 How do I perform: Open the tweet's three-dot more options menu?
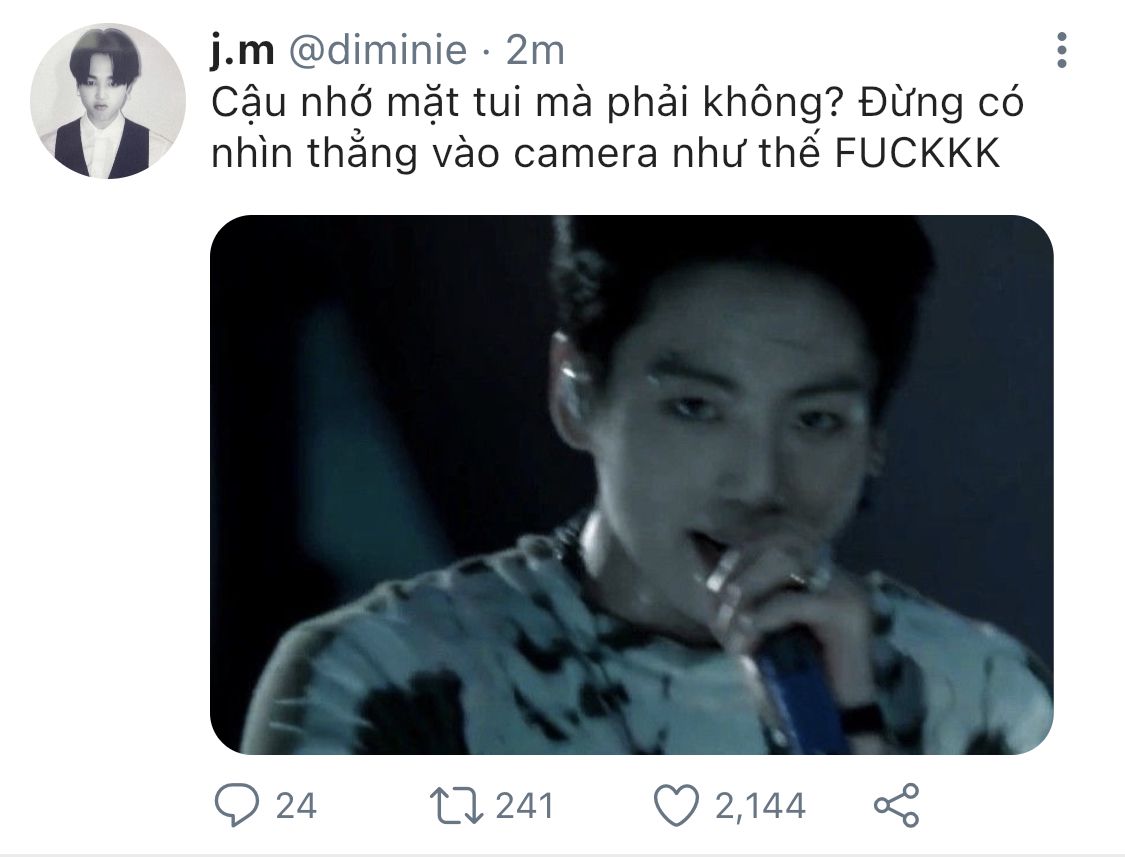point(1062,50)
